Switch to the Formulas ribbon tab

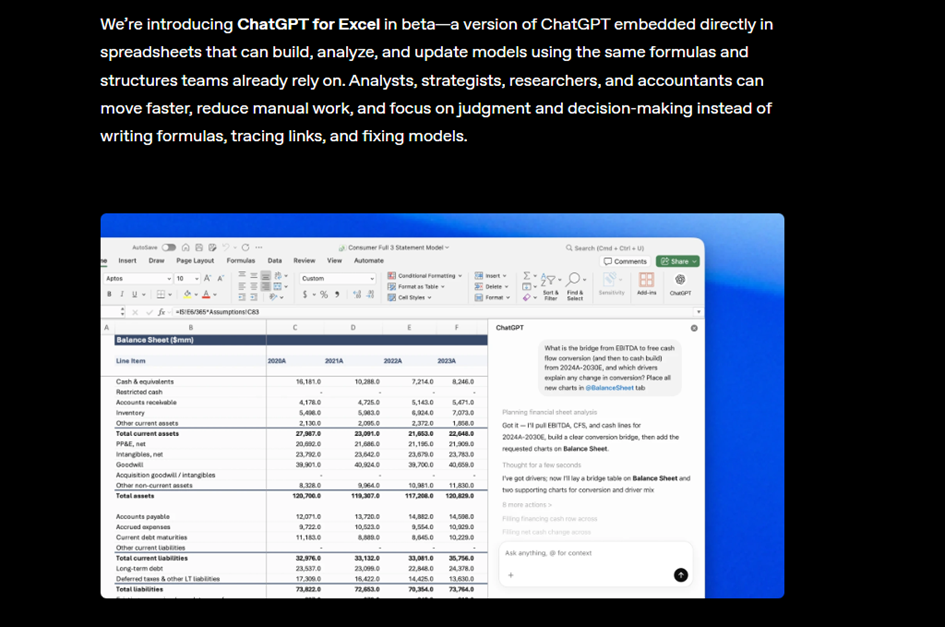tap(241, 261)
